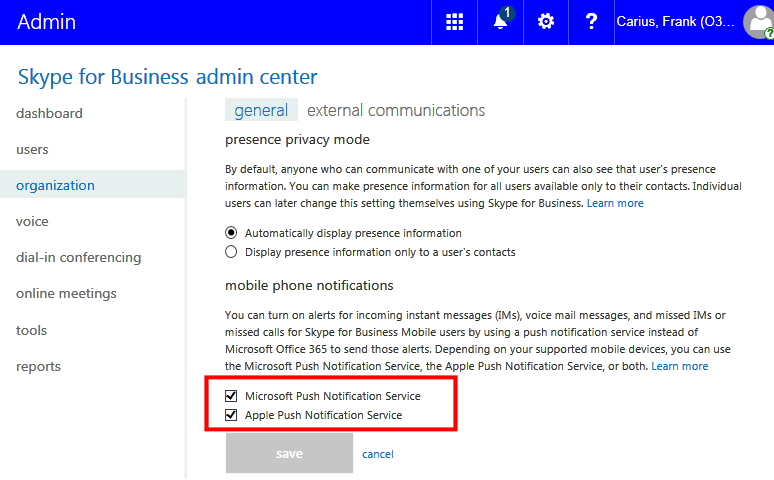
Task: Open the help question mark icon
Action: pyautogui.click(x=591, y=22)
